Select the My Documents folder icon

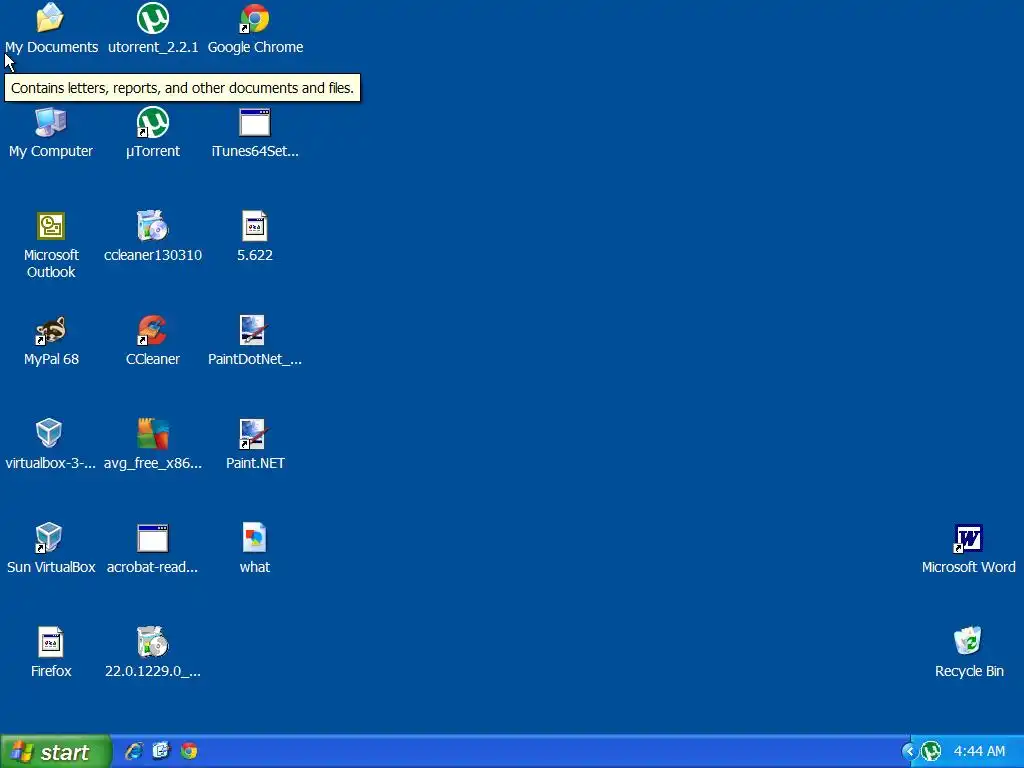coord(50,18)
